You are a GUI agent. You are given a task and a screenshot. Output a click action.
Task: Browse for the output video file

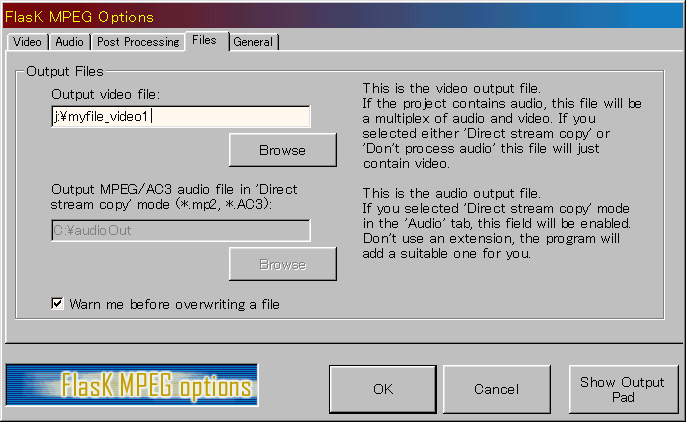tap(283, 150)
